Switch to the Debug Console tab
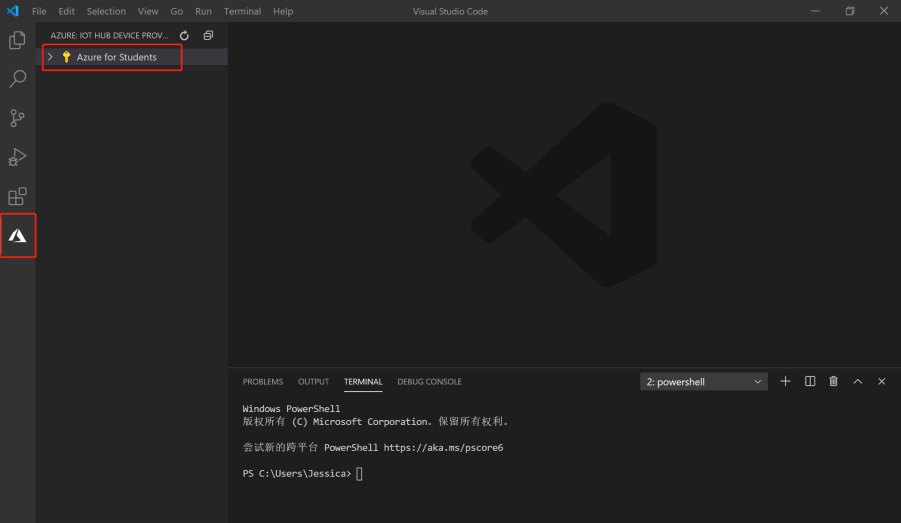This screenshot has width=901, height=523. (429, 382)
